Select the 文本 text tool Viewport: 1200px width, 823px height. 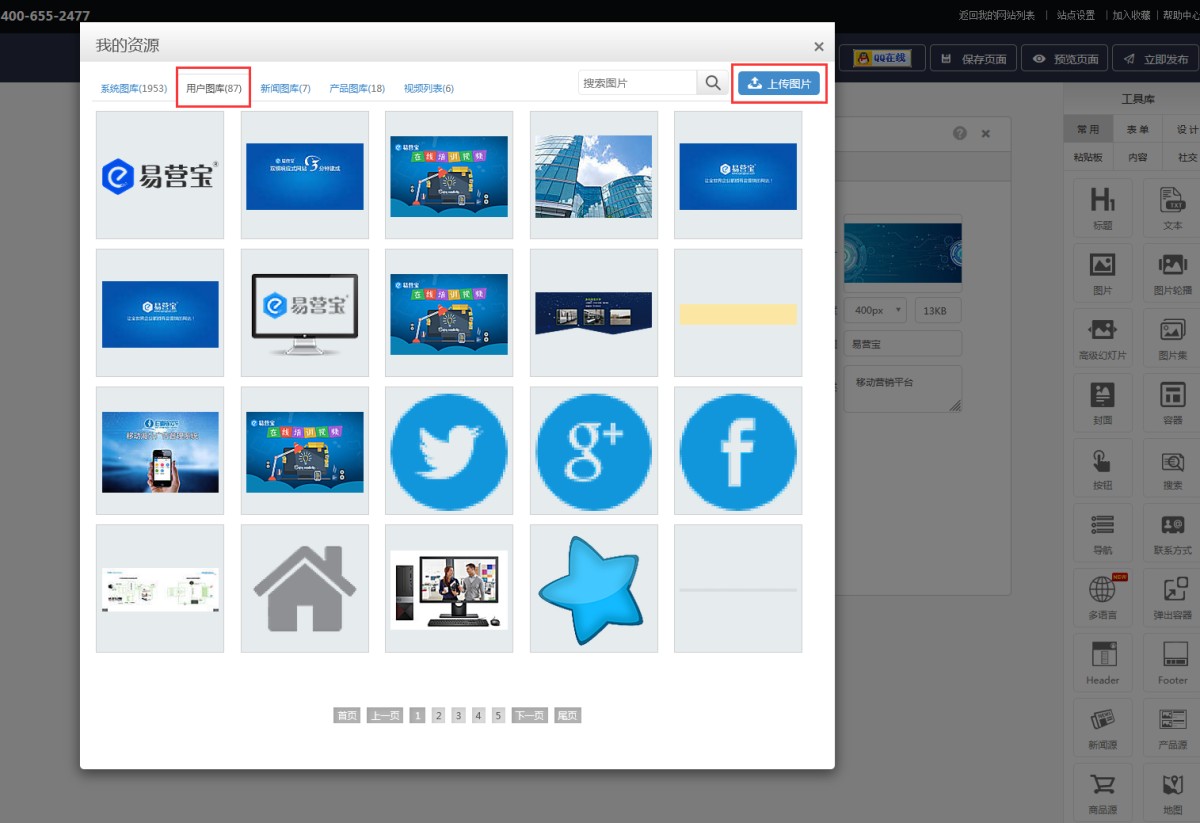(x=1172, y=208)
